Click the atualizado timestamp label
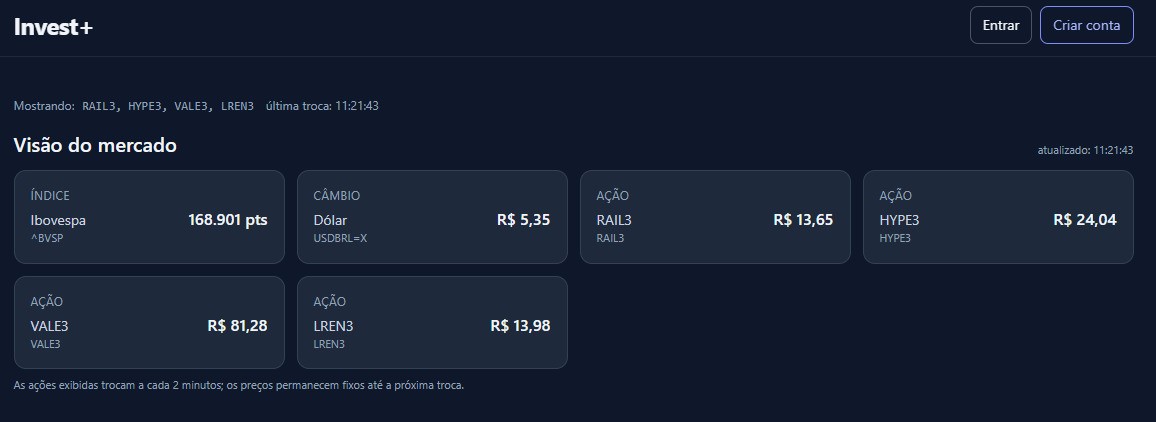The image size is (1156, 422). 1085,150
